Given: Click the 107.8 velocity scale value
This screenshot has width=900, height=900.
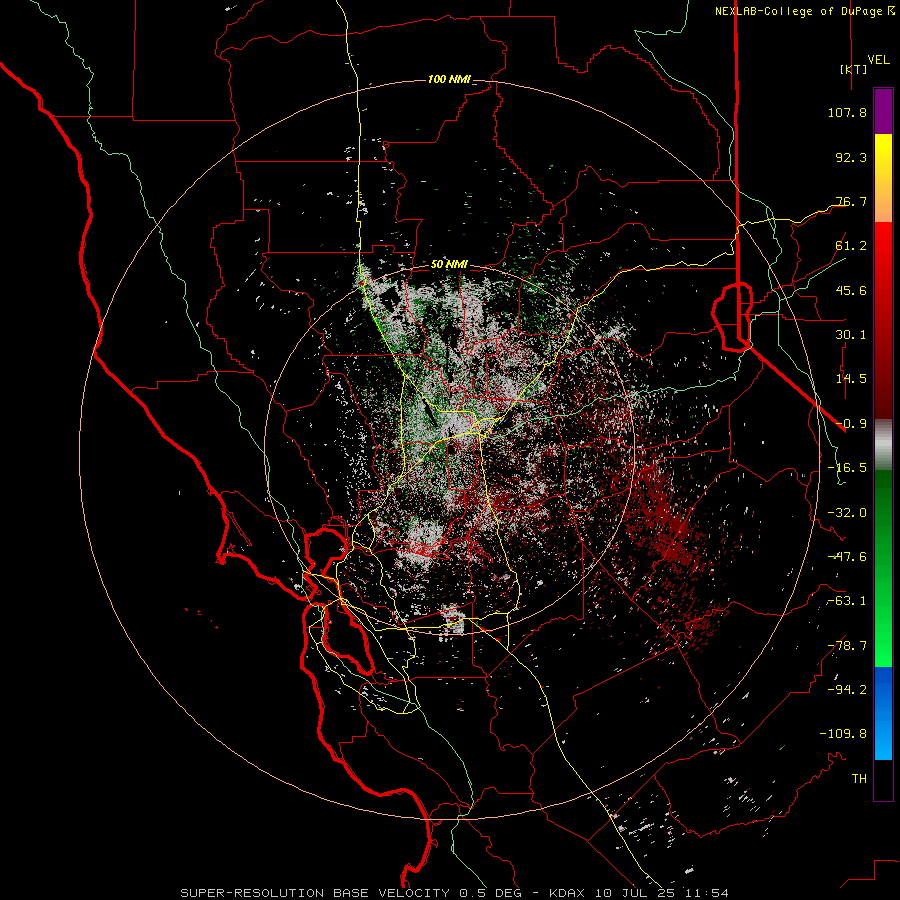Looking at the screenshot, I should [847, 112].
